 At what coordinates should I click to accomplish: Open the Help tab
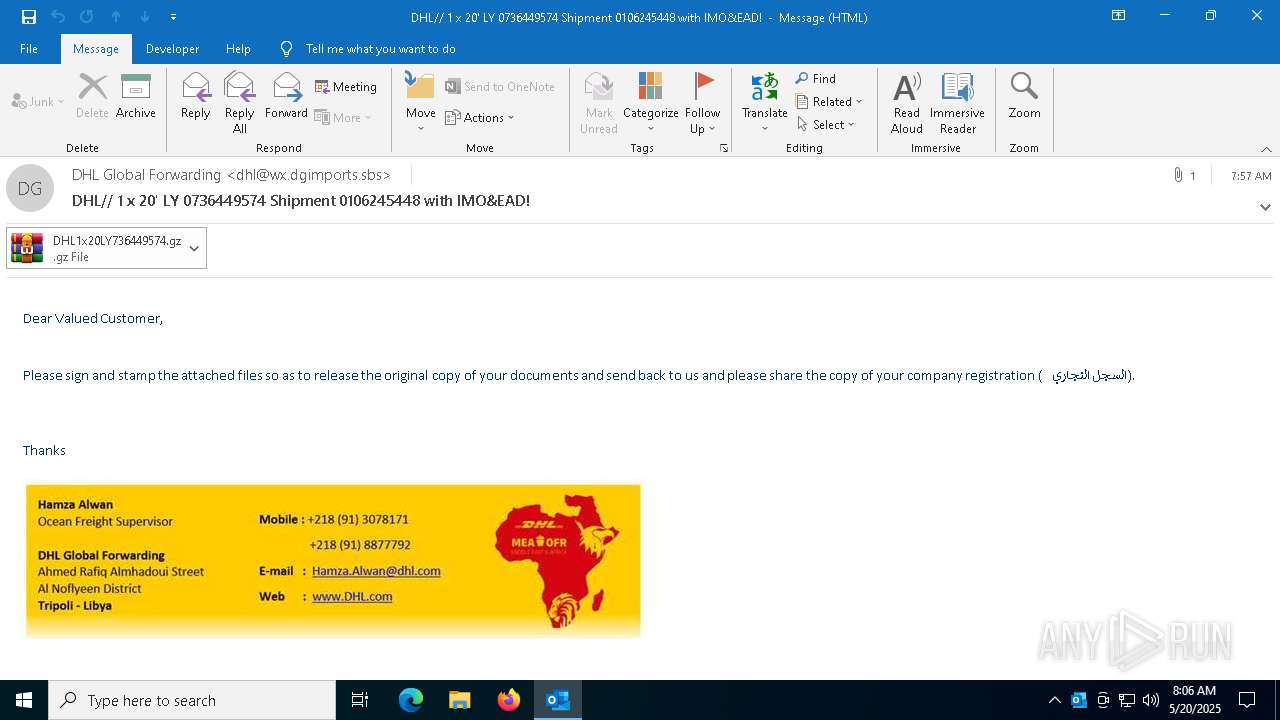click(x=238, y=48)
